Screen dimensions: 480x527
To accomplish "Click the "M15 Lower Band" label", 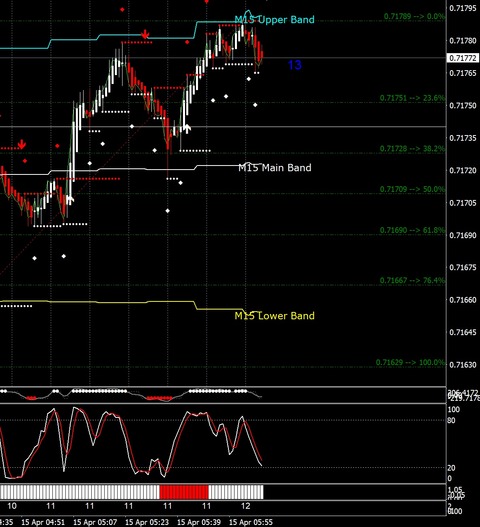I will click(274, 316).
